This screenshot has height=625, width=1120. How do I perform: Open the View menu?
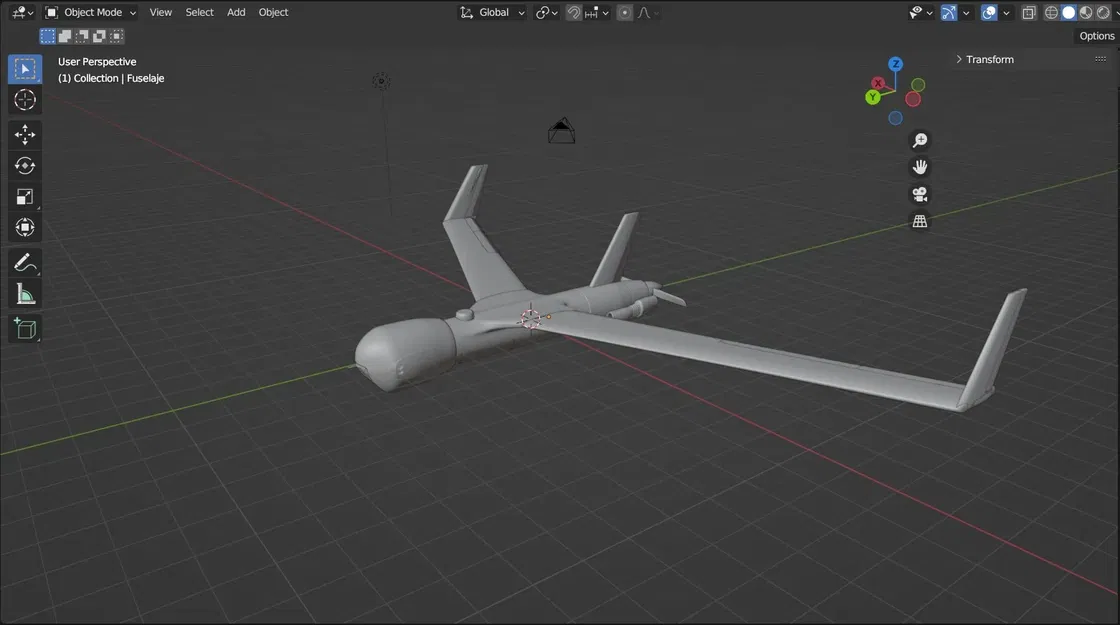coord(160,12)
